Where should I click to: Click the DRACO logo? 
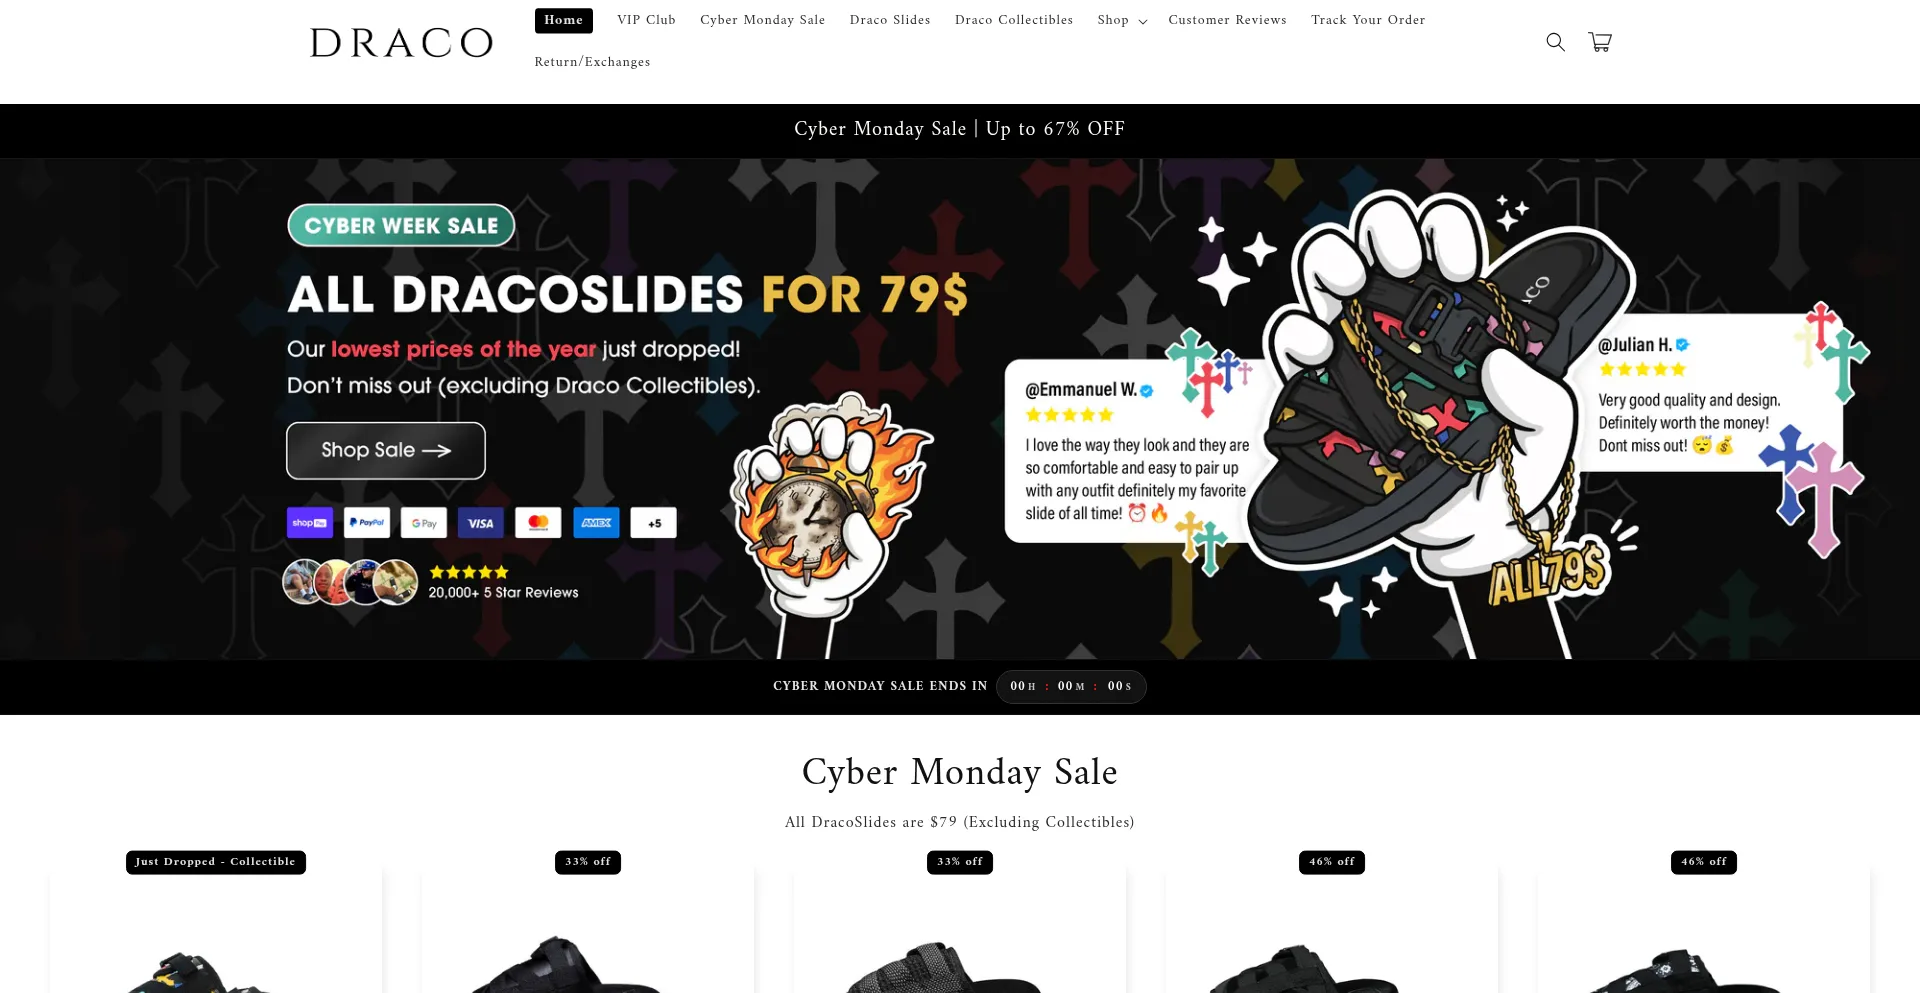401,43
